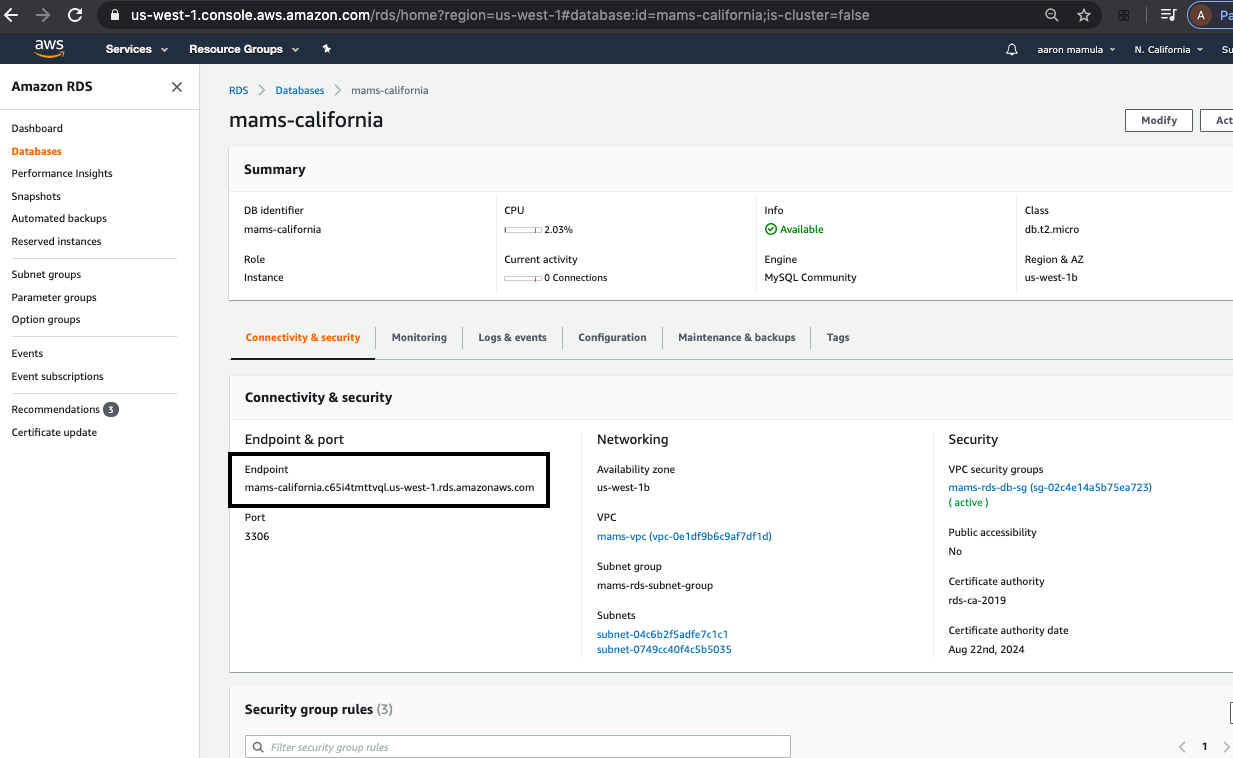Open the Resource Groups dropdown
1233x758 pixels.
point(244,49)
